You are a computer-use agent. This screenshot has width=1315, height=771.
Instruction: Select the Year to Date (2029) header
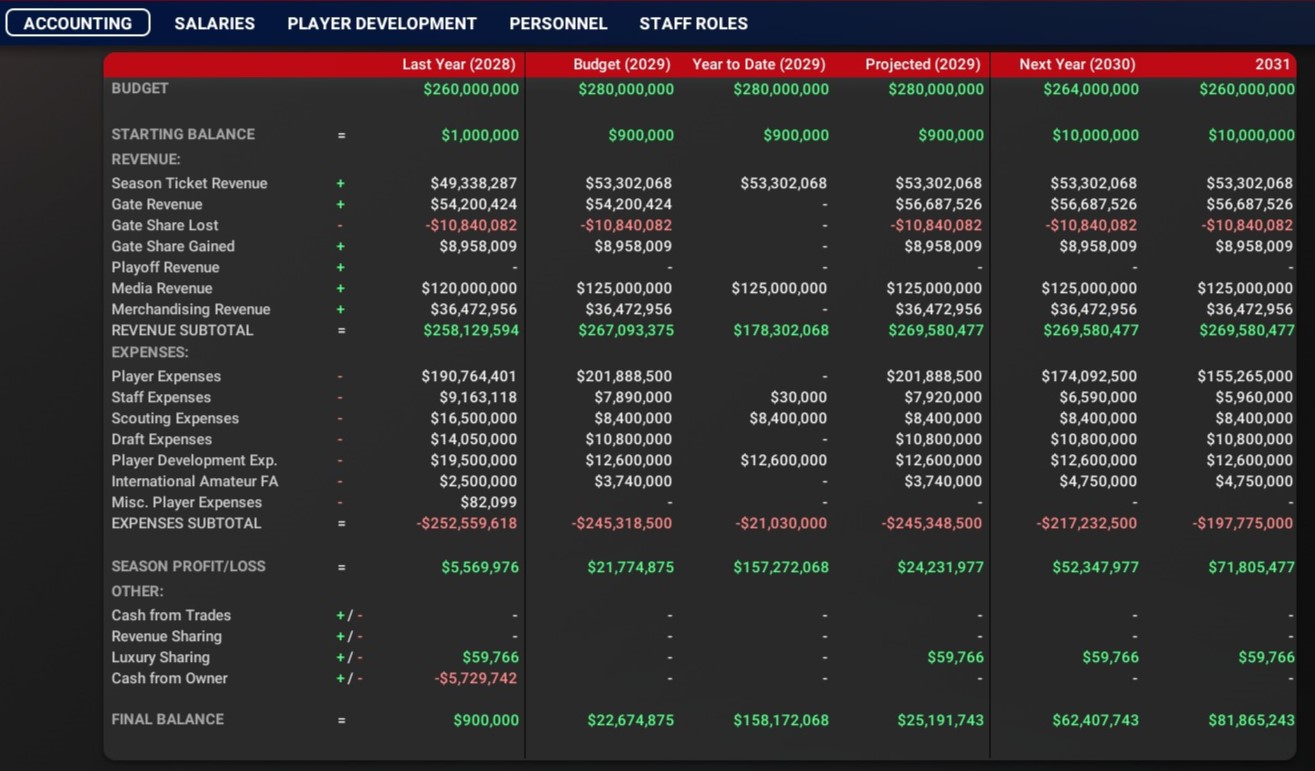[x=758, y=64]
